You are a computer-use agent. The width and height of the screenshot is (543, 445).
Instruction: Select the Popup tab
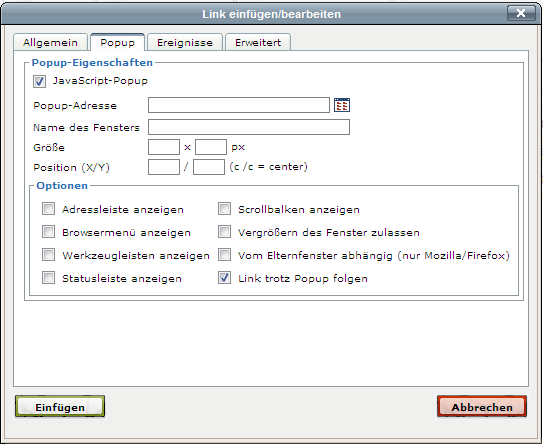pyautogui.click(x=117, y=42)
